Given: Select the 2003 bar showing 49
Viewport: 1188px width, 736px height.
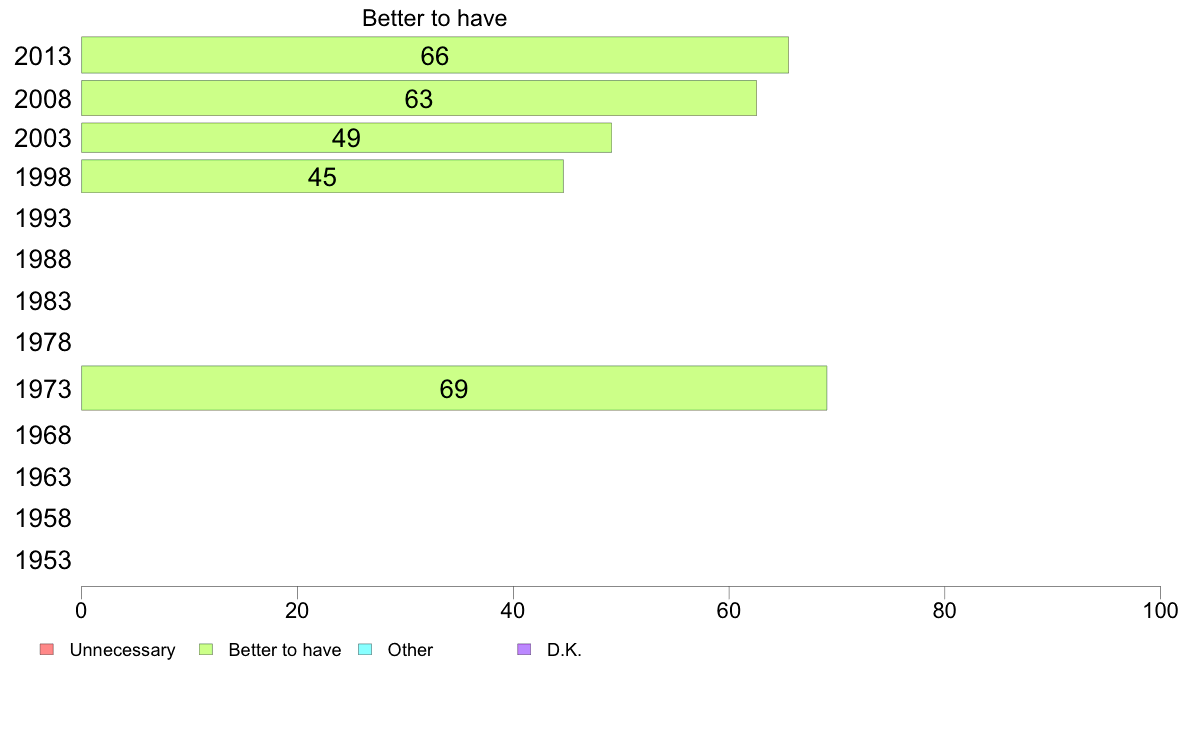Looking at the screenshot, I should [346, 138].
